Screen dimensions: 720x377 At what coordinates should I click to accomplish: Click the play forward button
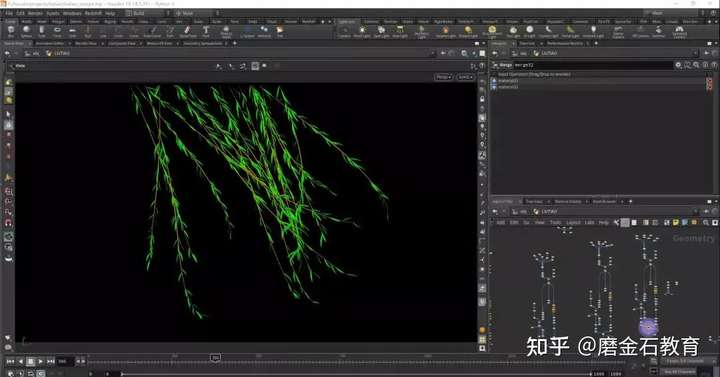pos(40,361)
